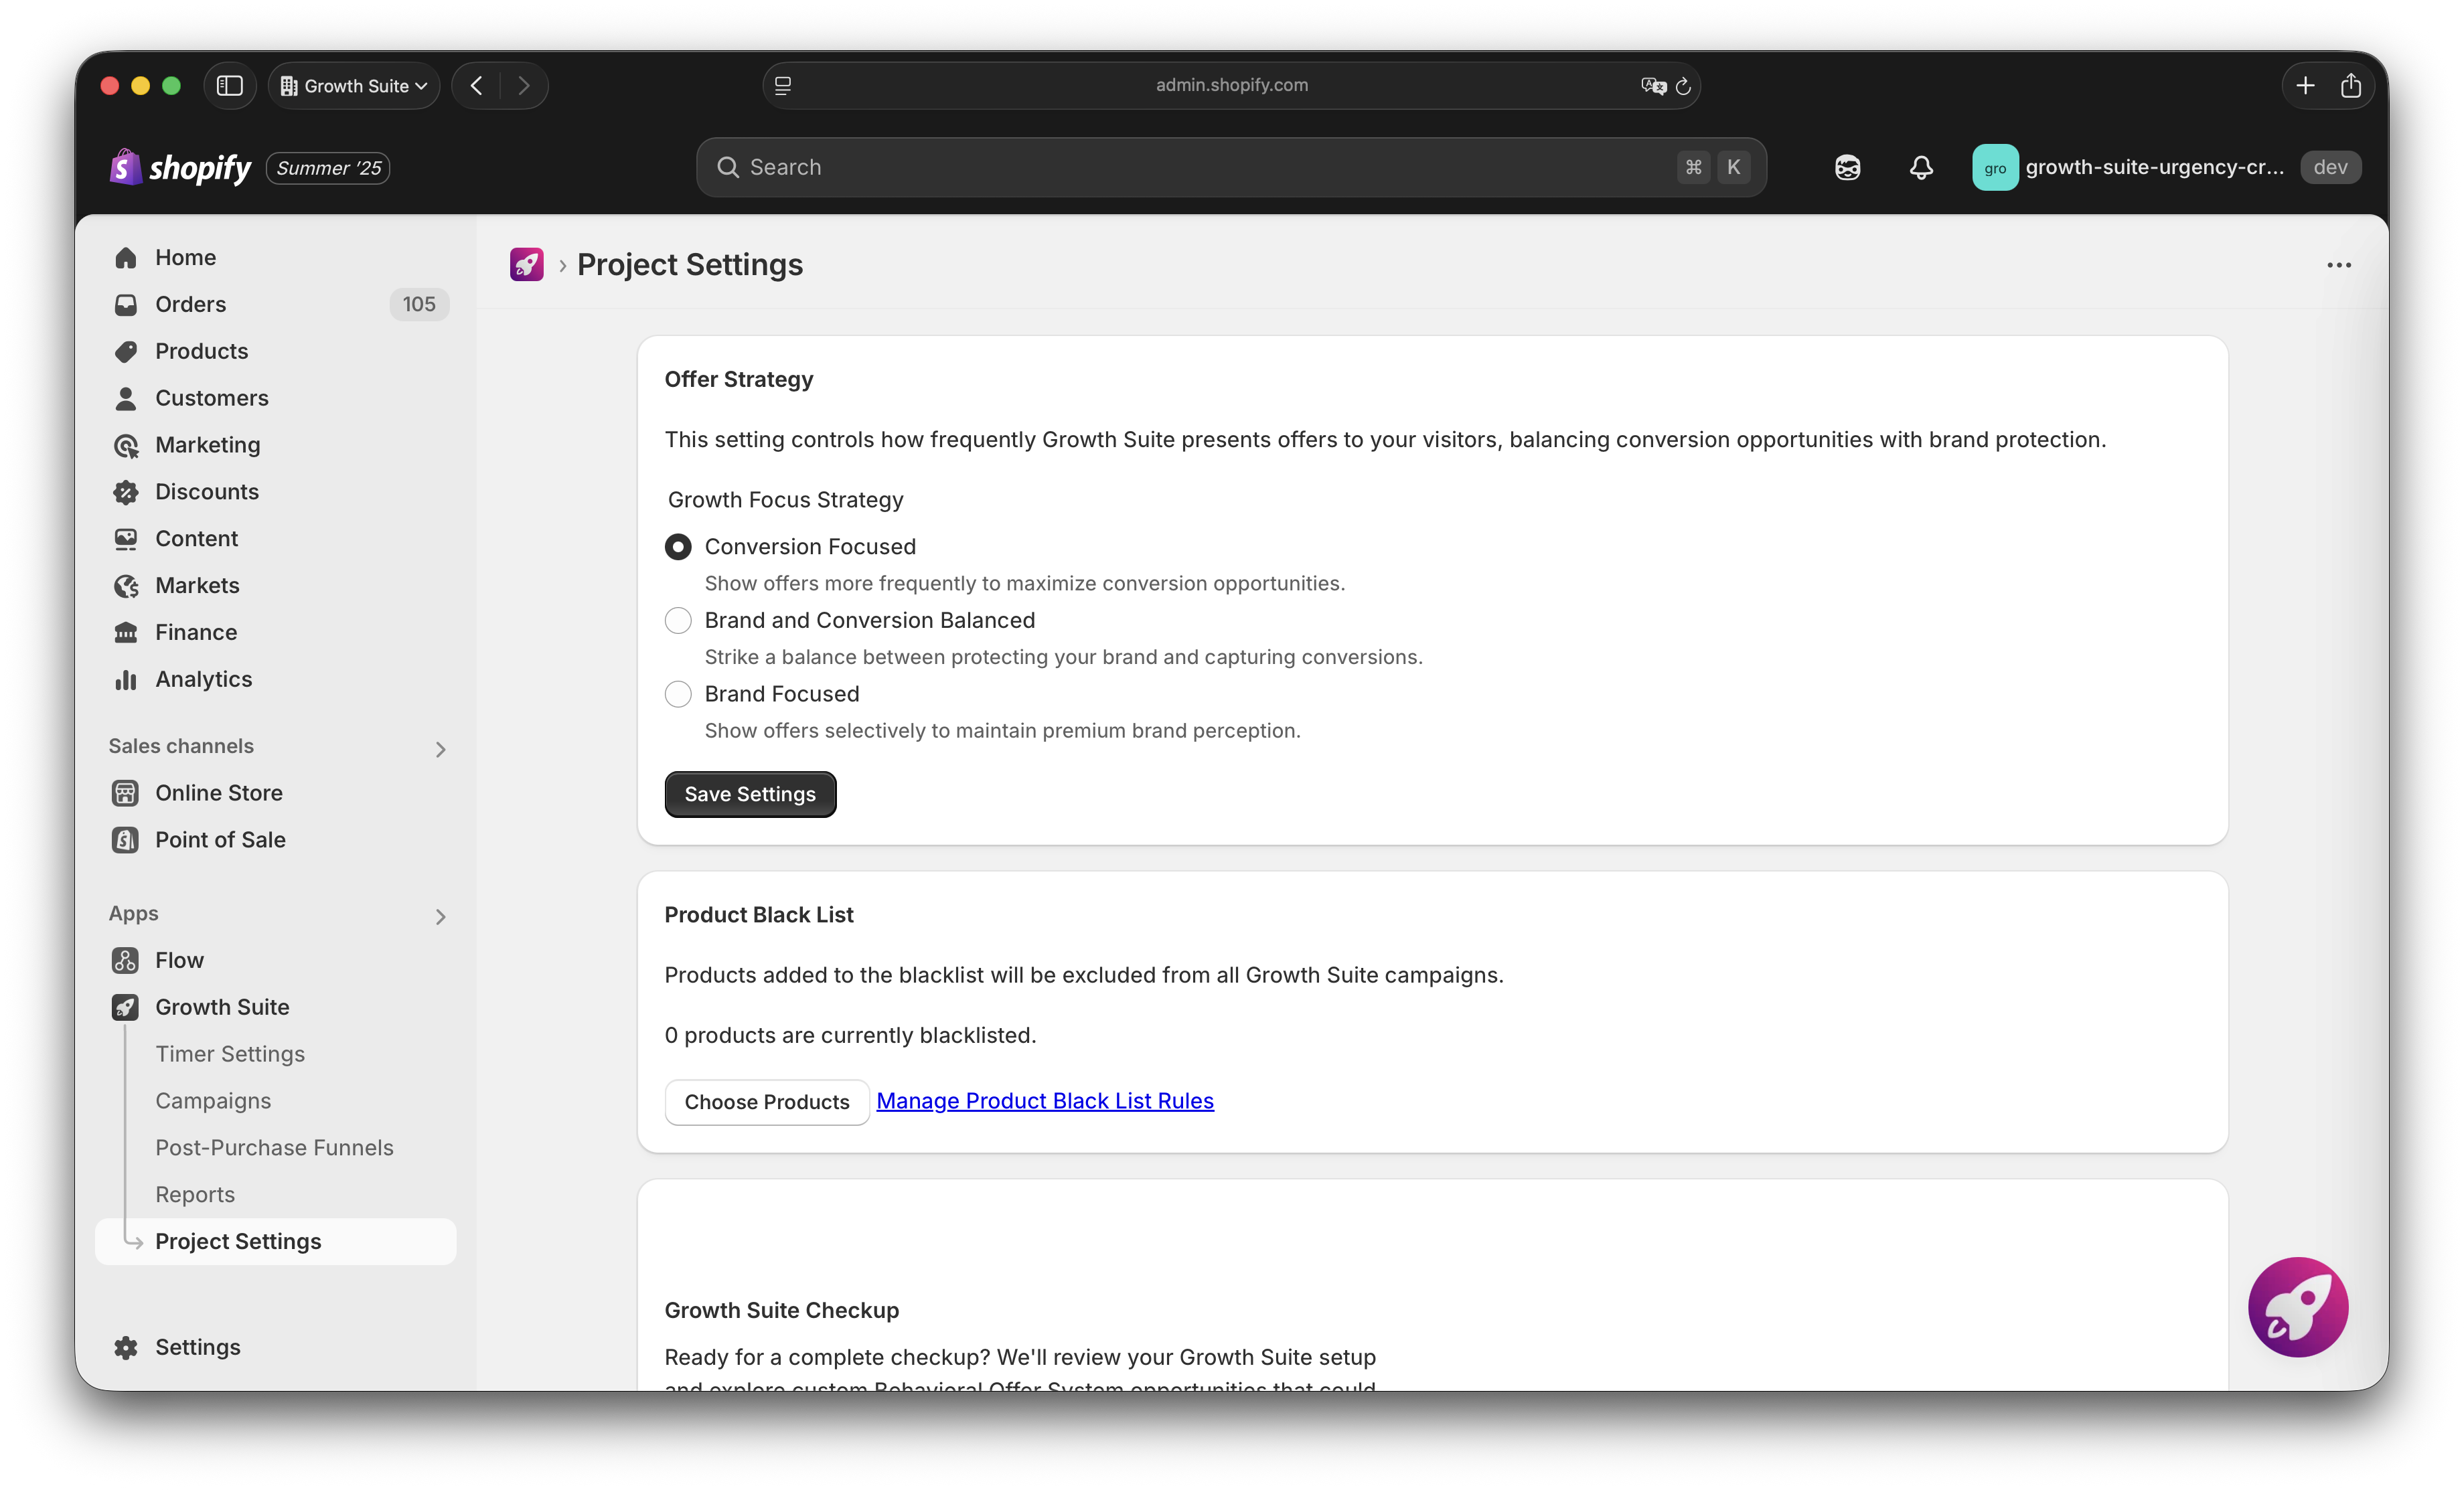Open Timer Settings in Growth Suite menu
This screenshot has width=2464, height=1490.
click(230, 1054)
